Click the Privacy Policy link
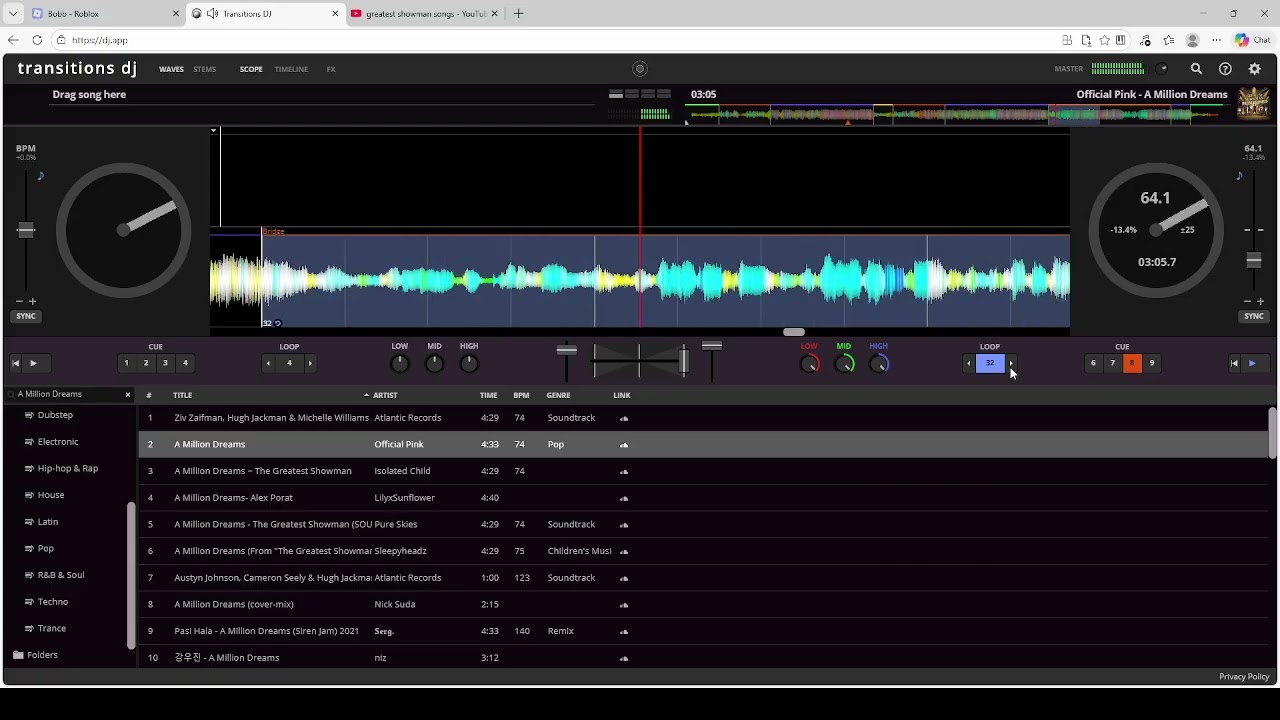 (1244, 677)
